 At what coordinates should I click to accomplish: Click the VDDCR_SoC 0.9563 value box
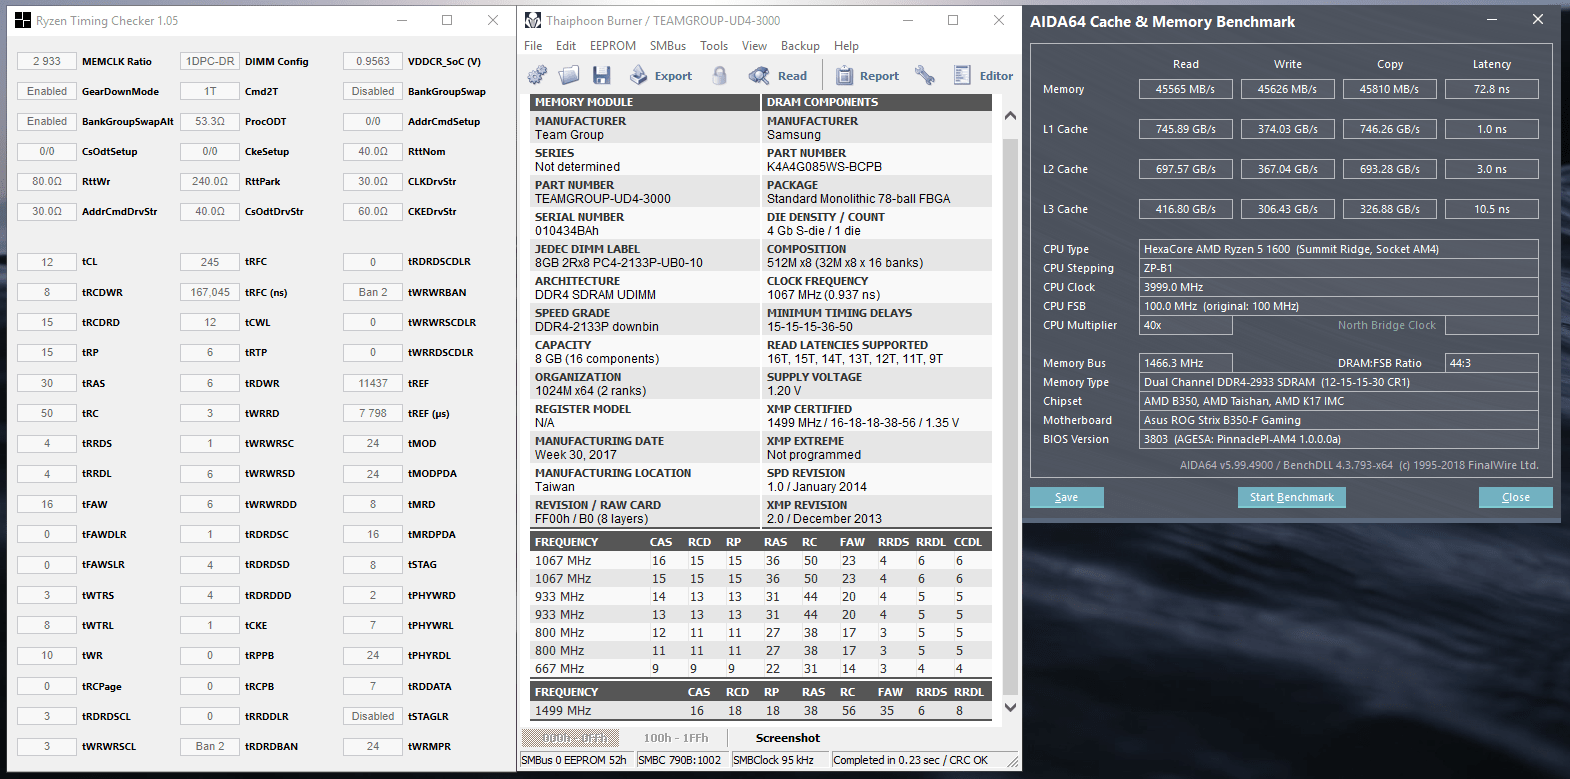373,61
